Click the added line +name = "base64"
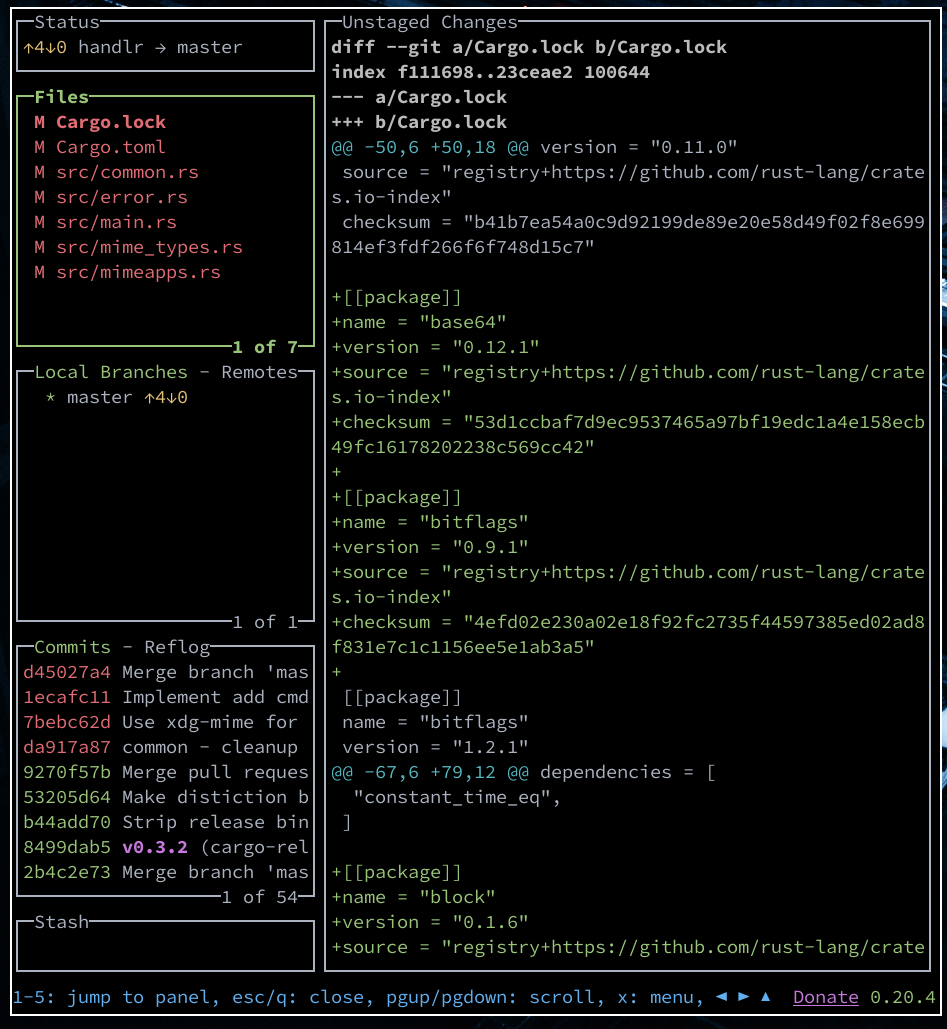 point(419,322)
